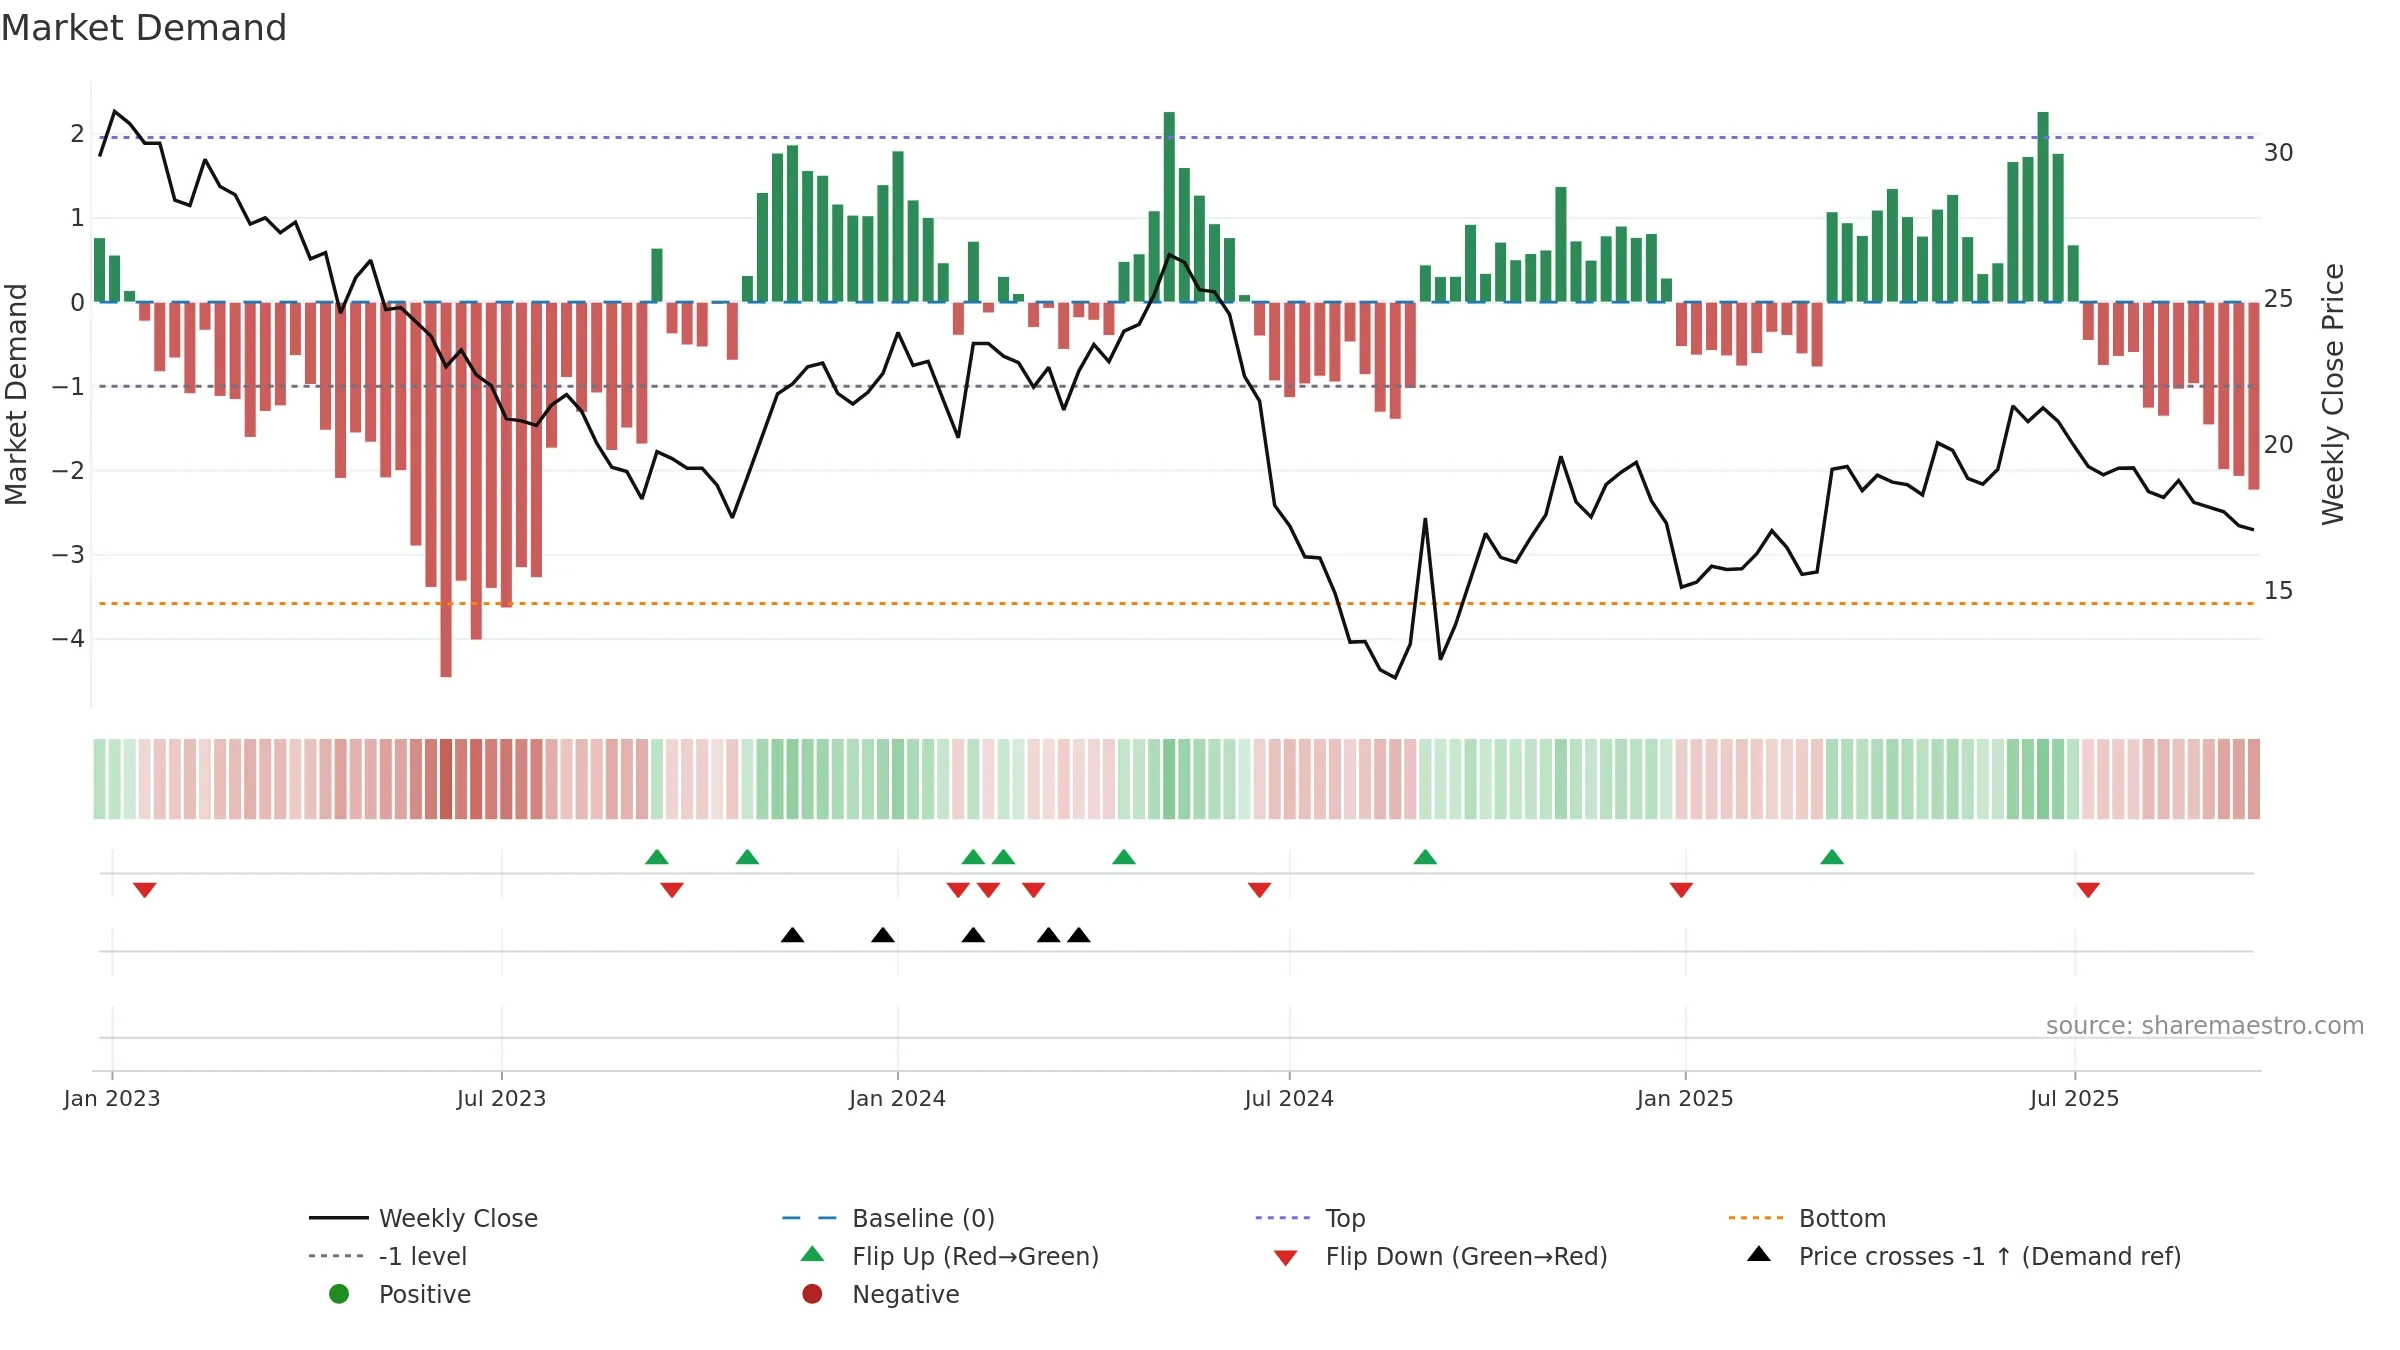
Task: Toggle the Baseline (0) legend entry
Action: [x=889, y=1218]
